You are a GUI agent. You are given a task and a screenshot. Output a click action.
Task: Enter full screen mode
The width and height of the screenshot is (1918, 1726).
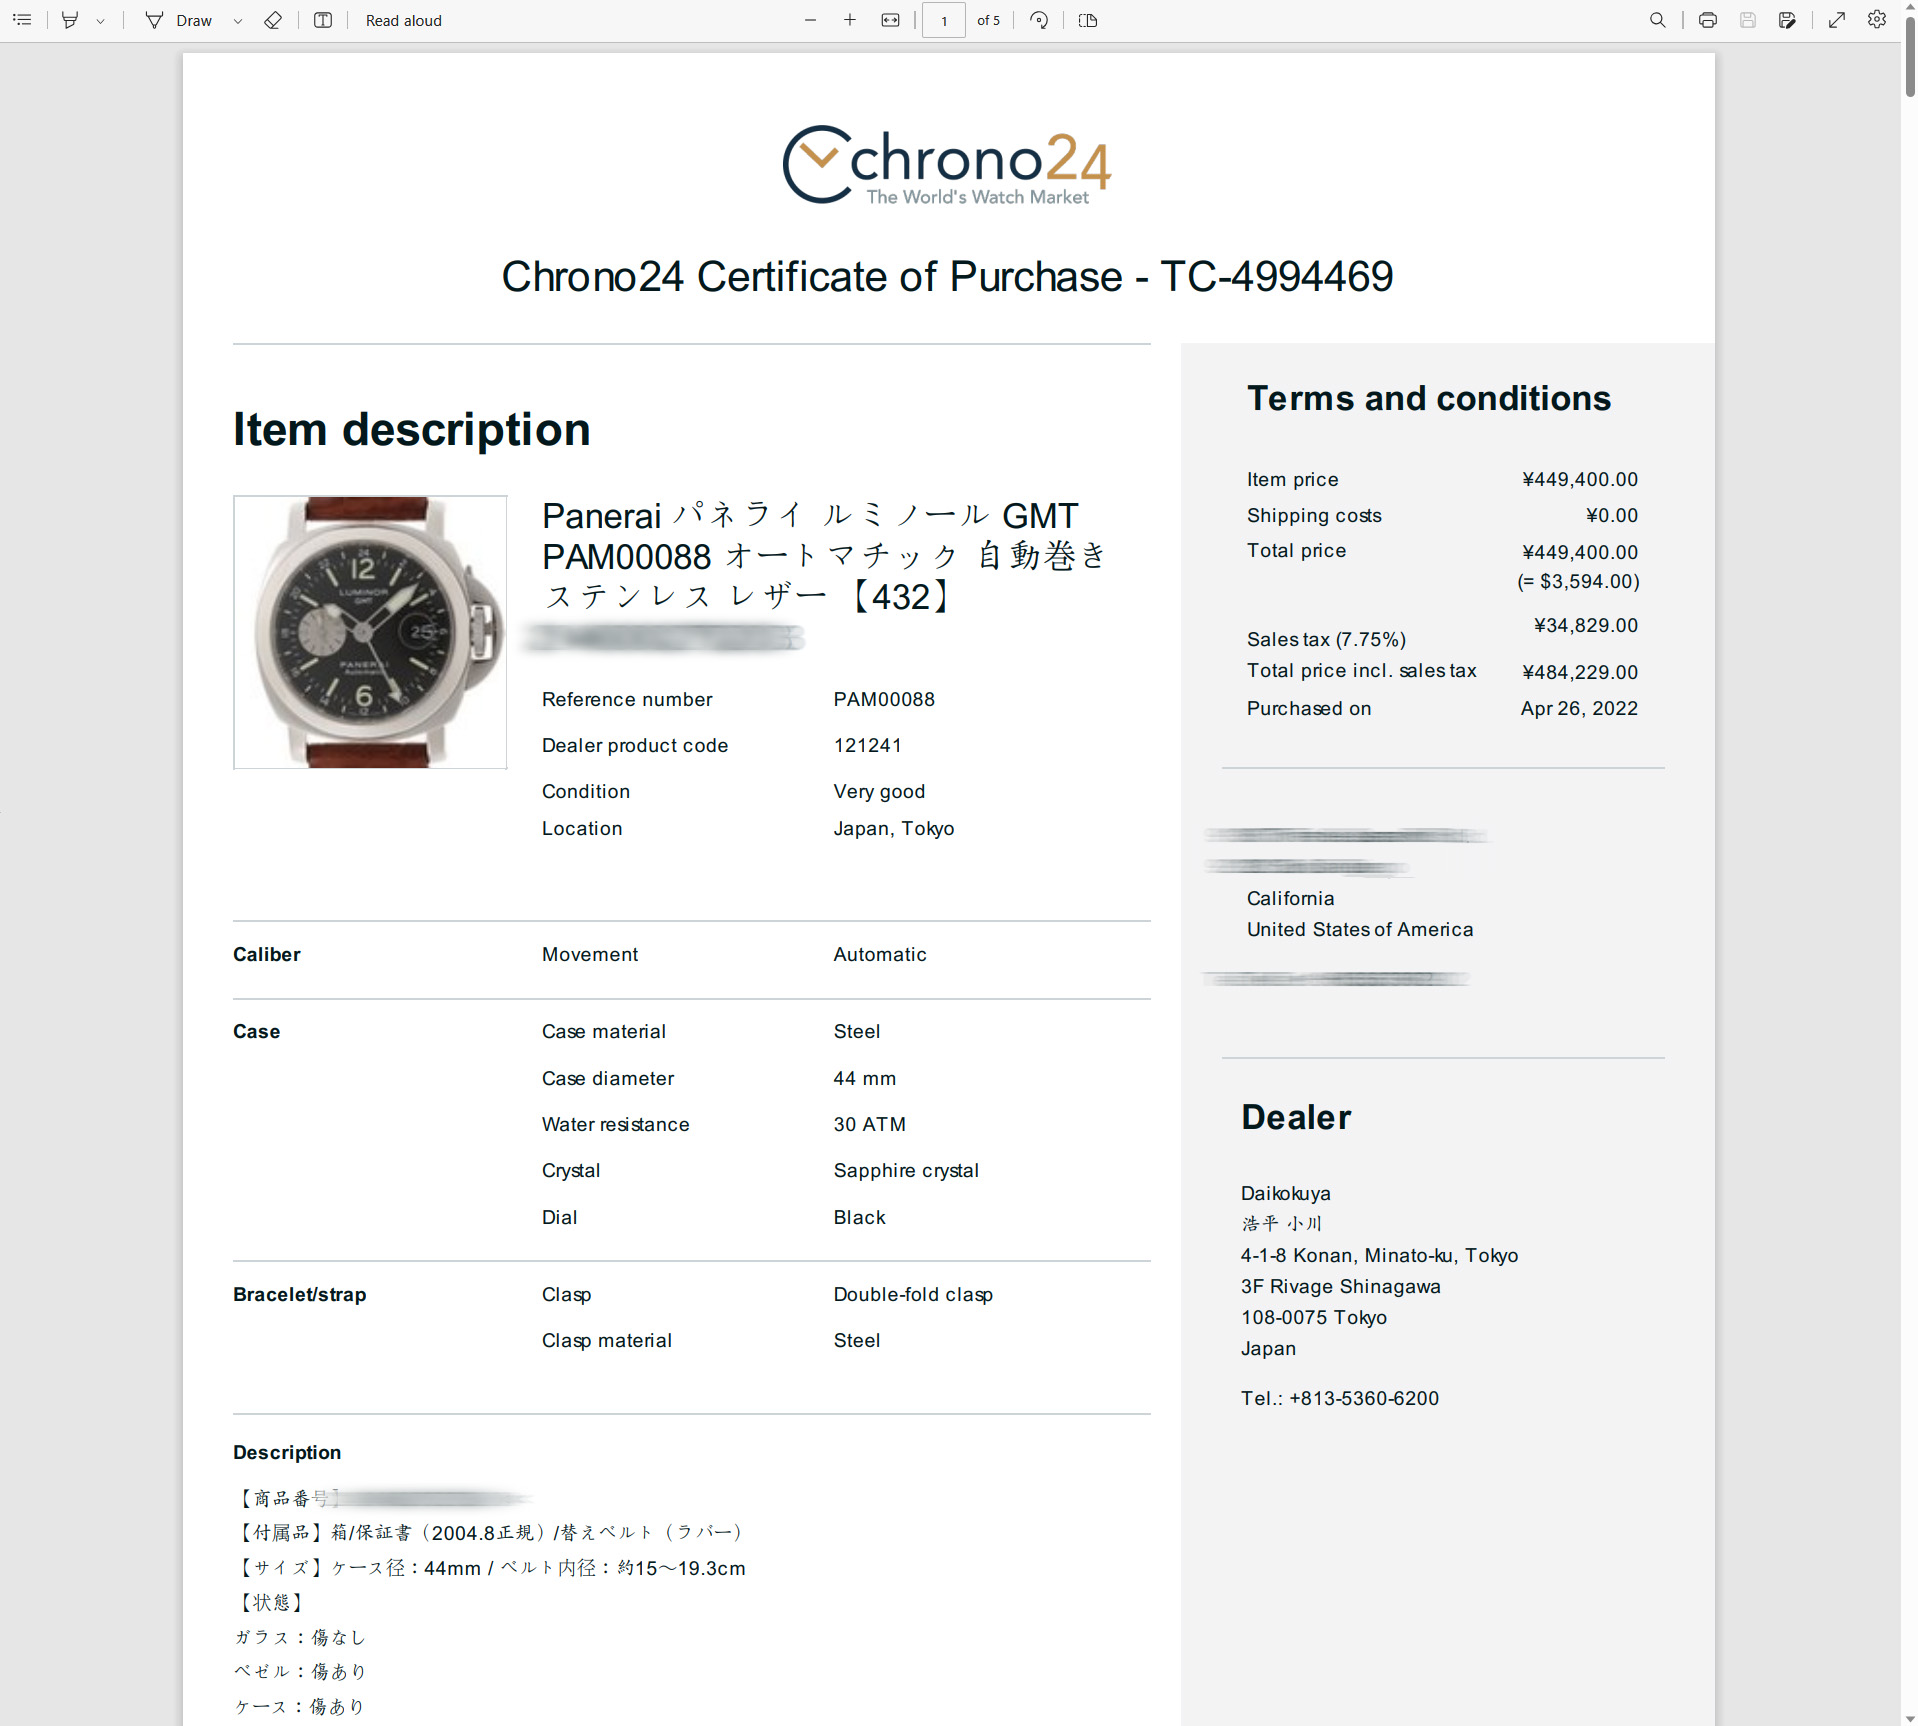[1837, 20]
